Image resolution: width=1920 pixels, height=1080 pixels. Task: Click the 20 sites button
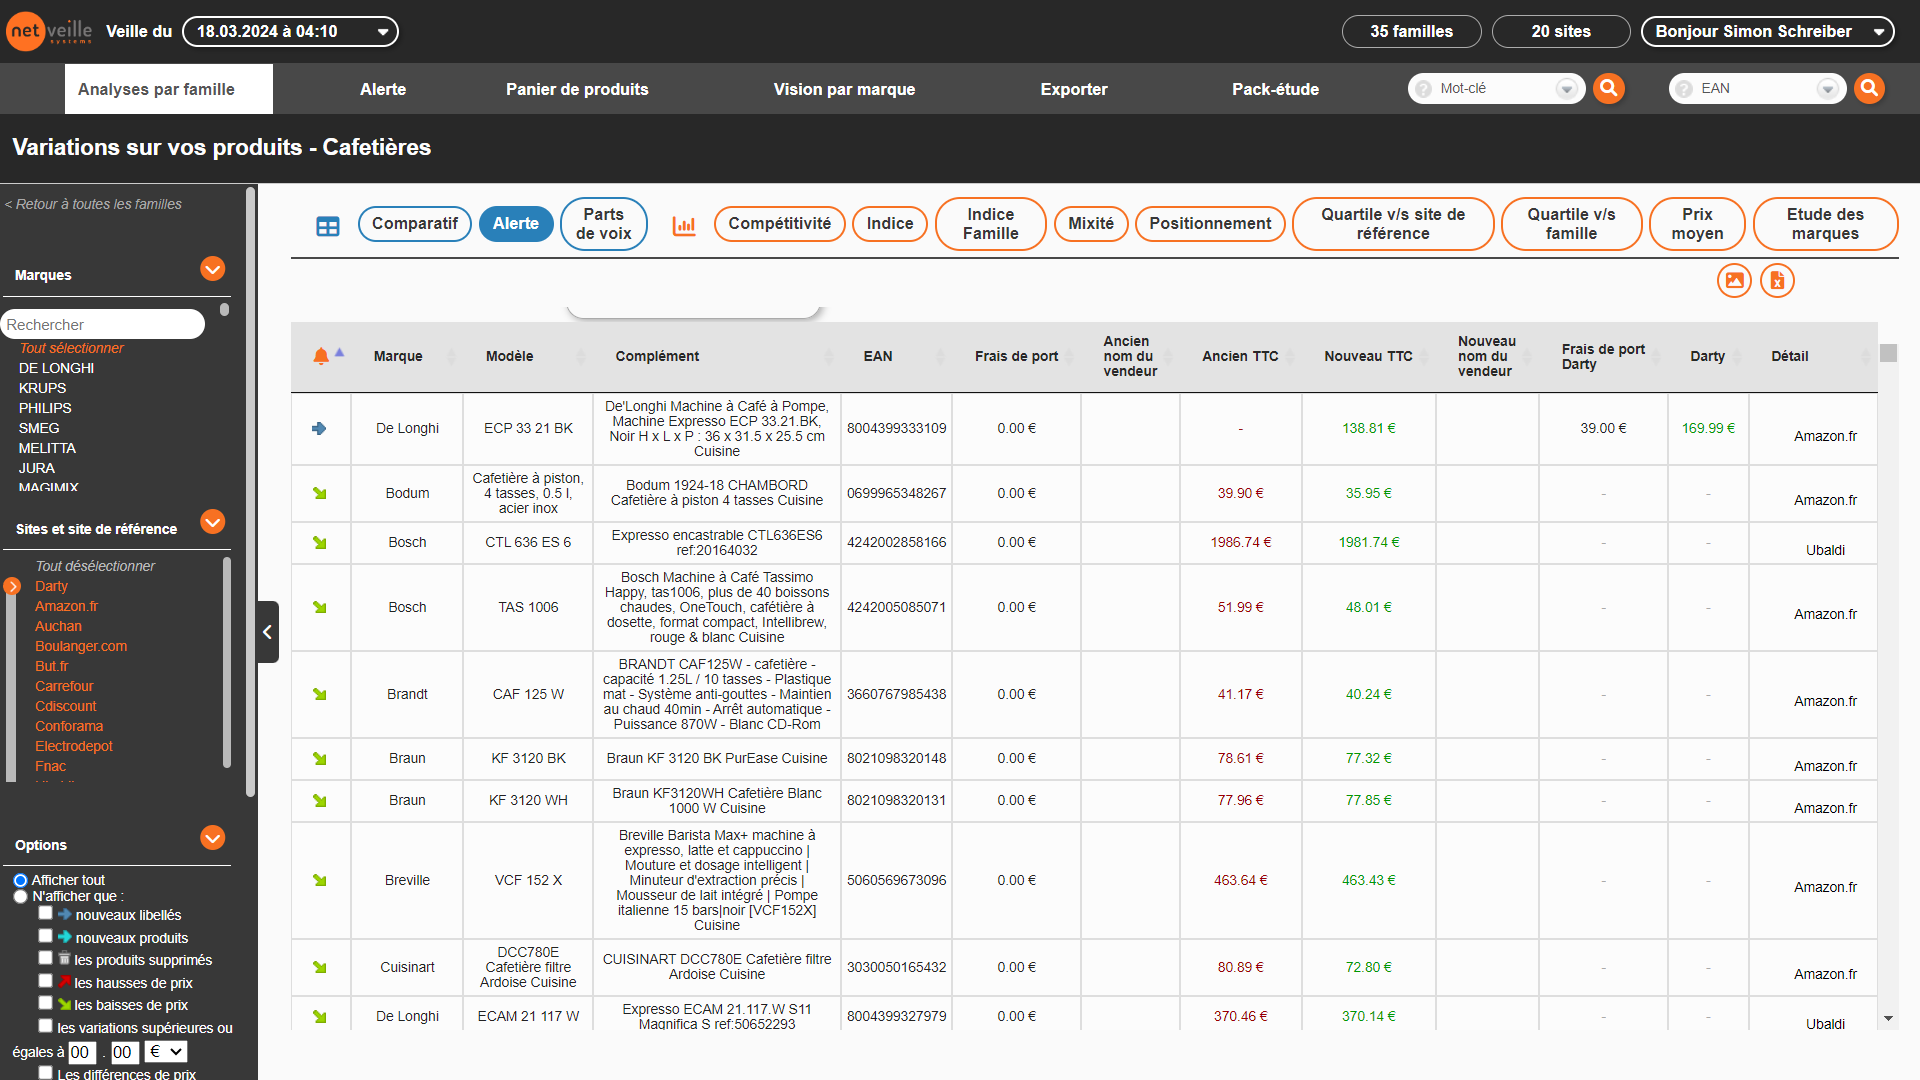(1560, 31)
